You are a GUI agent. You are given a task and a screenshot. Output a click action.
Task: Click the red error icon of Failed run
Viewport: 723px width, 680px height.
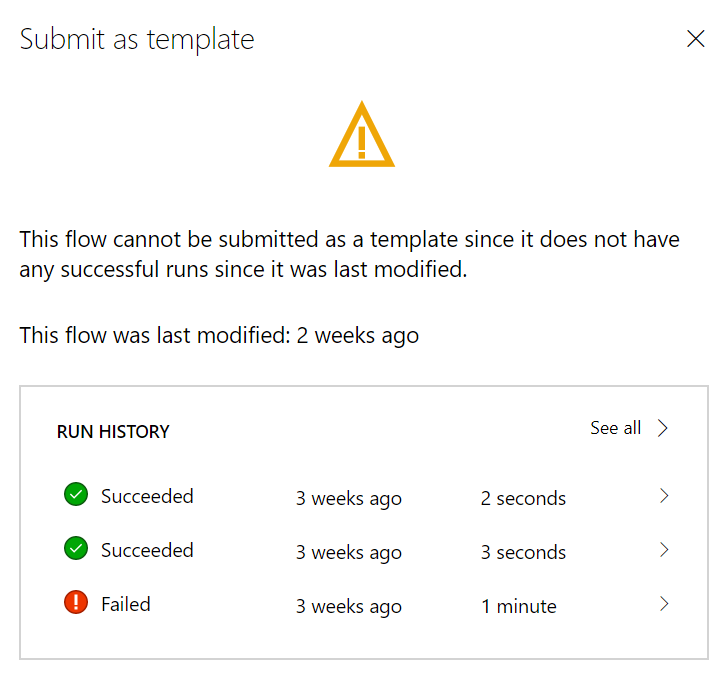[76, 603]
